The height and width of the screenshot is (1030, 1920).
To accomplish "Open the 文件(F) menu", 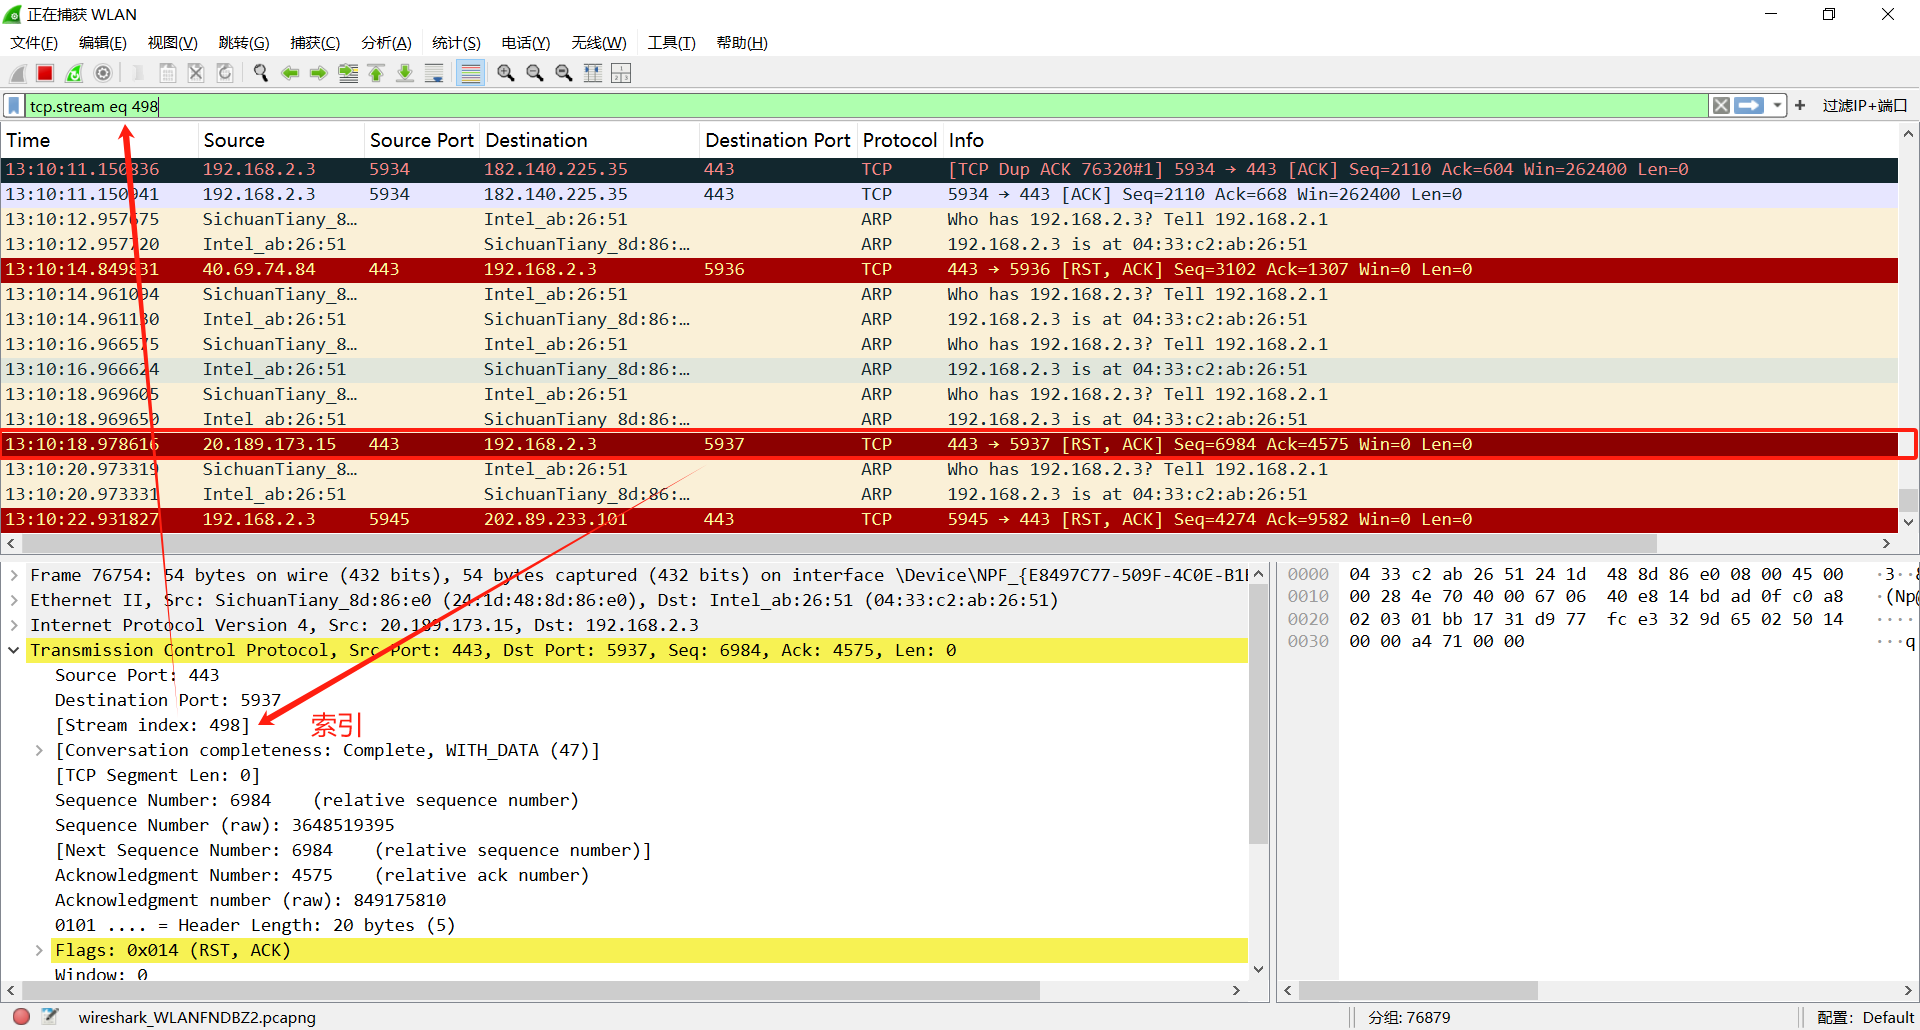I will click(x=34, y=43).
